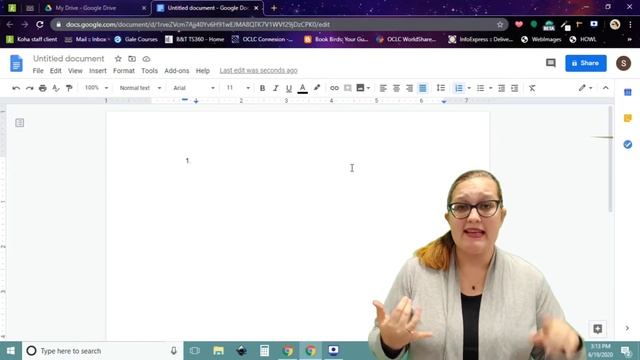Open File Explorer from taskbar
Screen dimensions: 640x360
coord(218,351)
